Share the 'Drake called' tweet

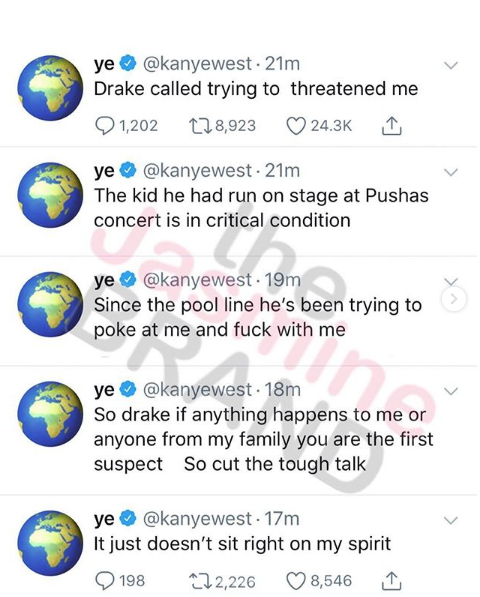click(x=391, y=126)
